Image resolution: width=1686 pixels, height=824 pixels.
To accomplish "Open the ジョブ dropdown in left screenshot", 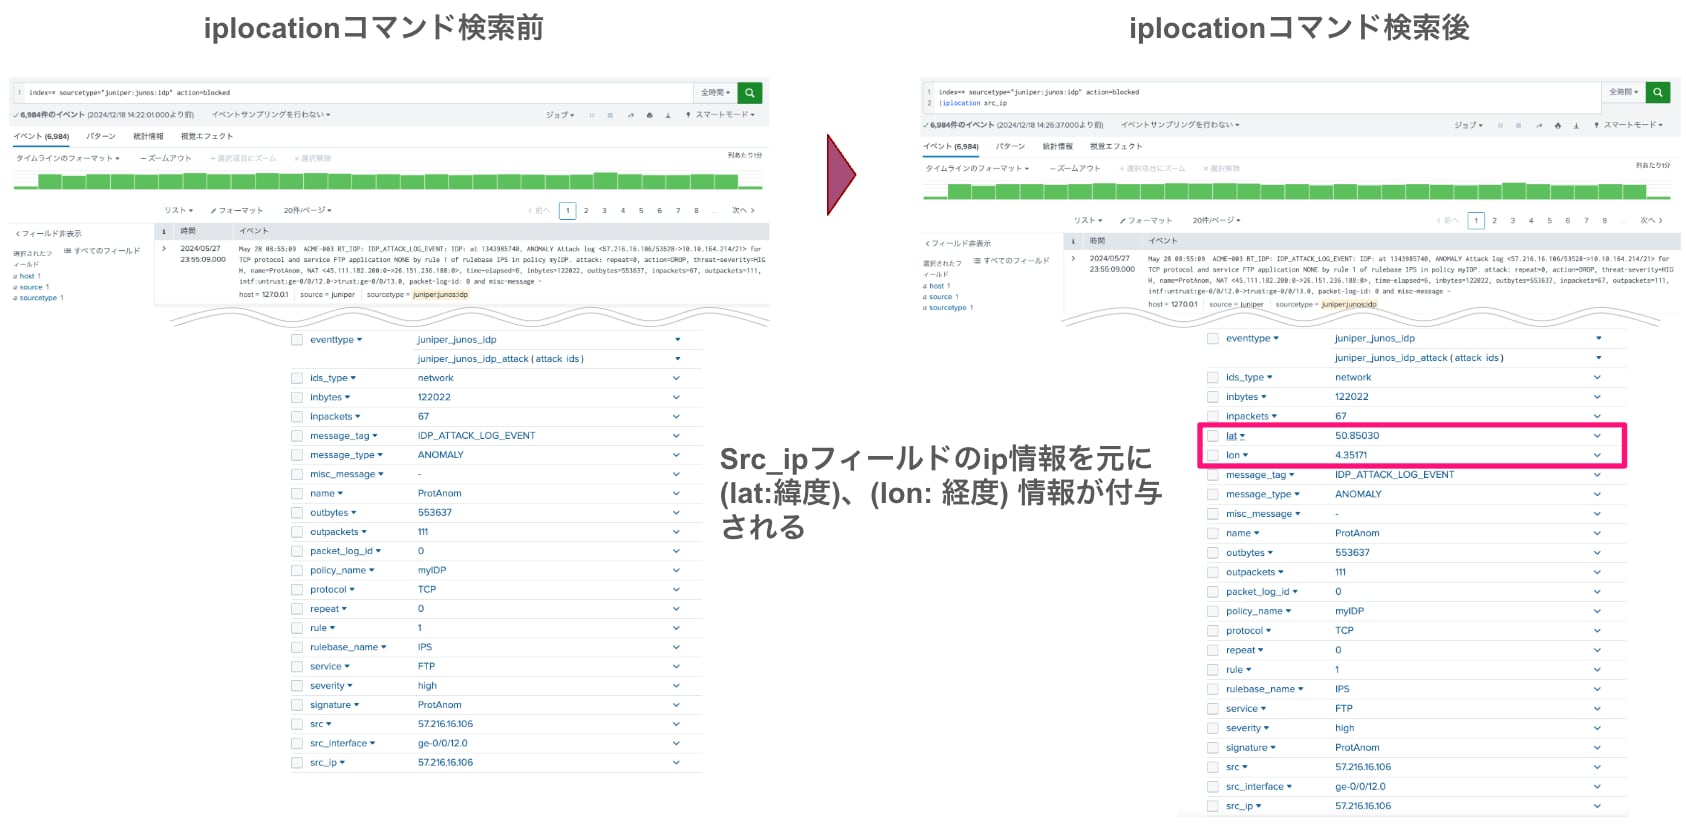I will (x=560, y=115).
